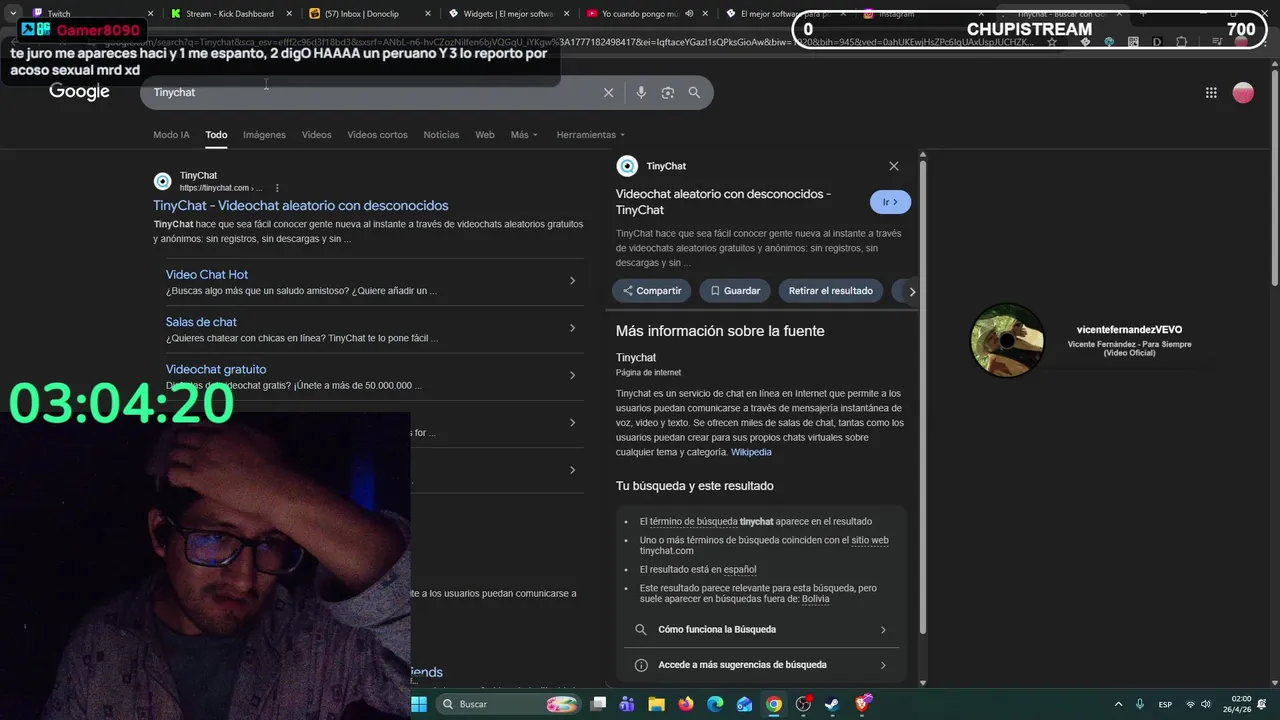Click the magnifying glass search icon

[x=694, y=92]
